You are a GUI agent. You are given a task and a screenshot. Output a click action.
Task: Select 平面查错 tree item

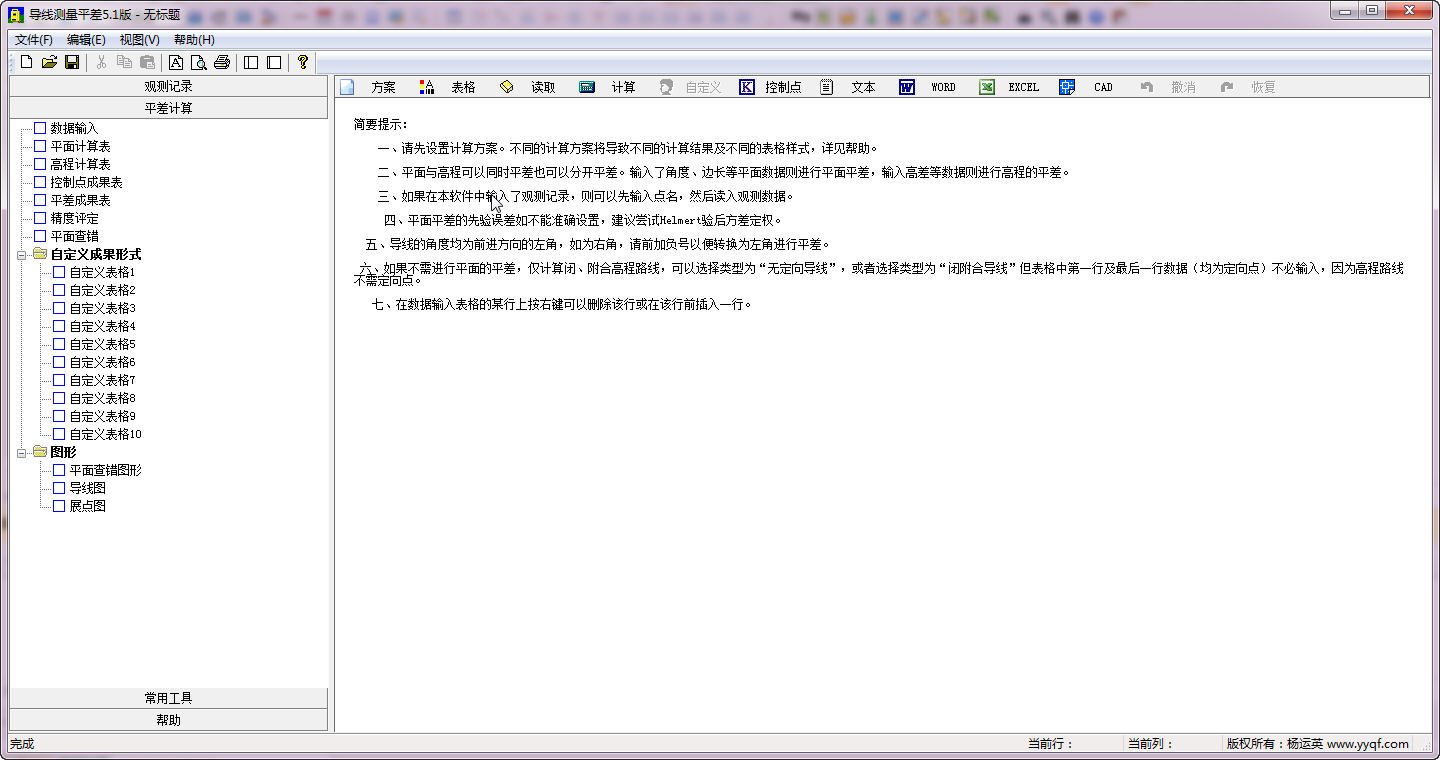[74, 236]
